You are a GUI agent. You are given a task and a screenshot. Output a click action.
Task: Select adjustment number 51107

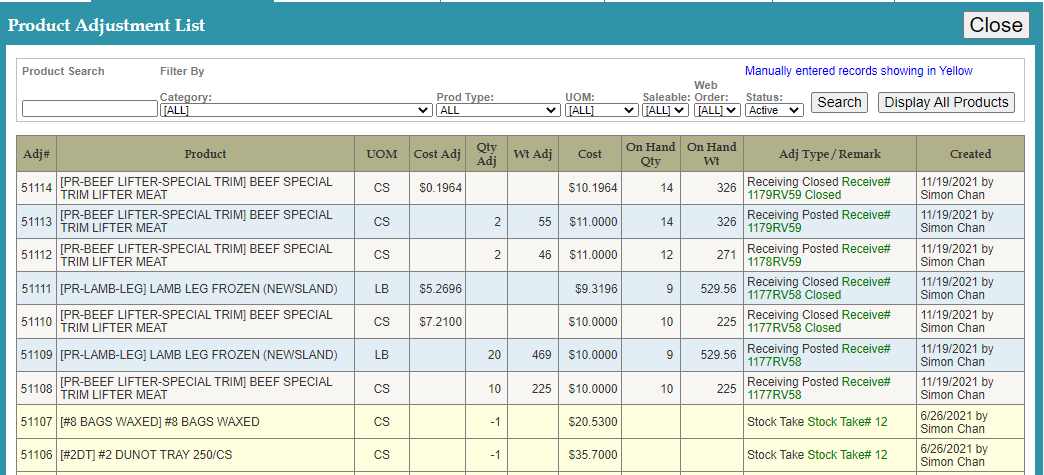(37, 422)
